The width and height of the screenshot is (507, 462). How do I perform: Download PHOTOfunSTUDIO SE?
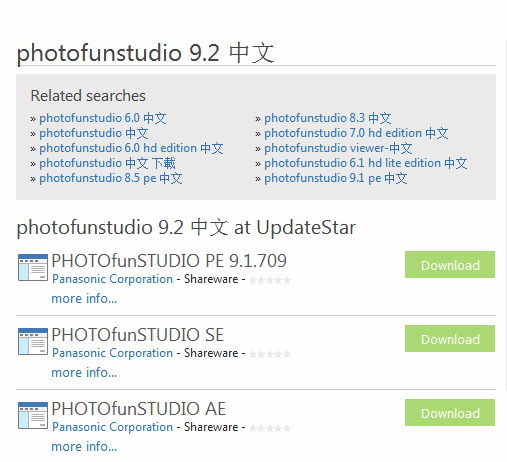pyautogui.click(x=450, y=339)
